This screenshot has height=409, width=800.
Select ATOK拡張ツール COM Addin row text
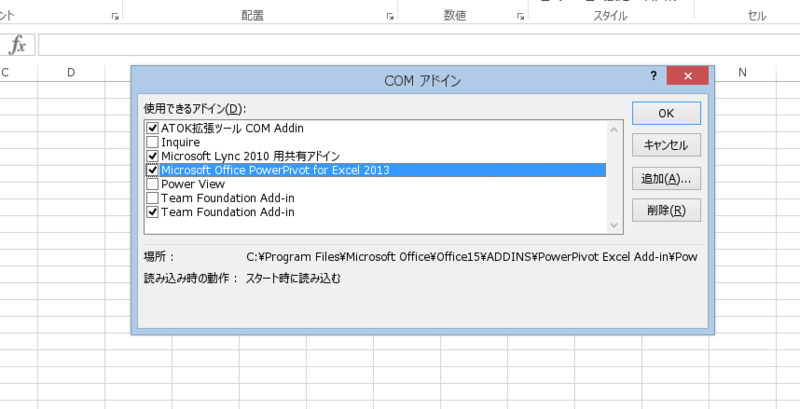coord(232,128)
